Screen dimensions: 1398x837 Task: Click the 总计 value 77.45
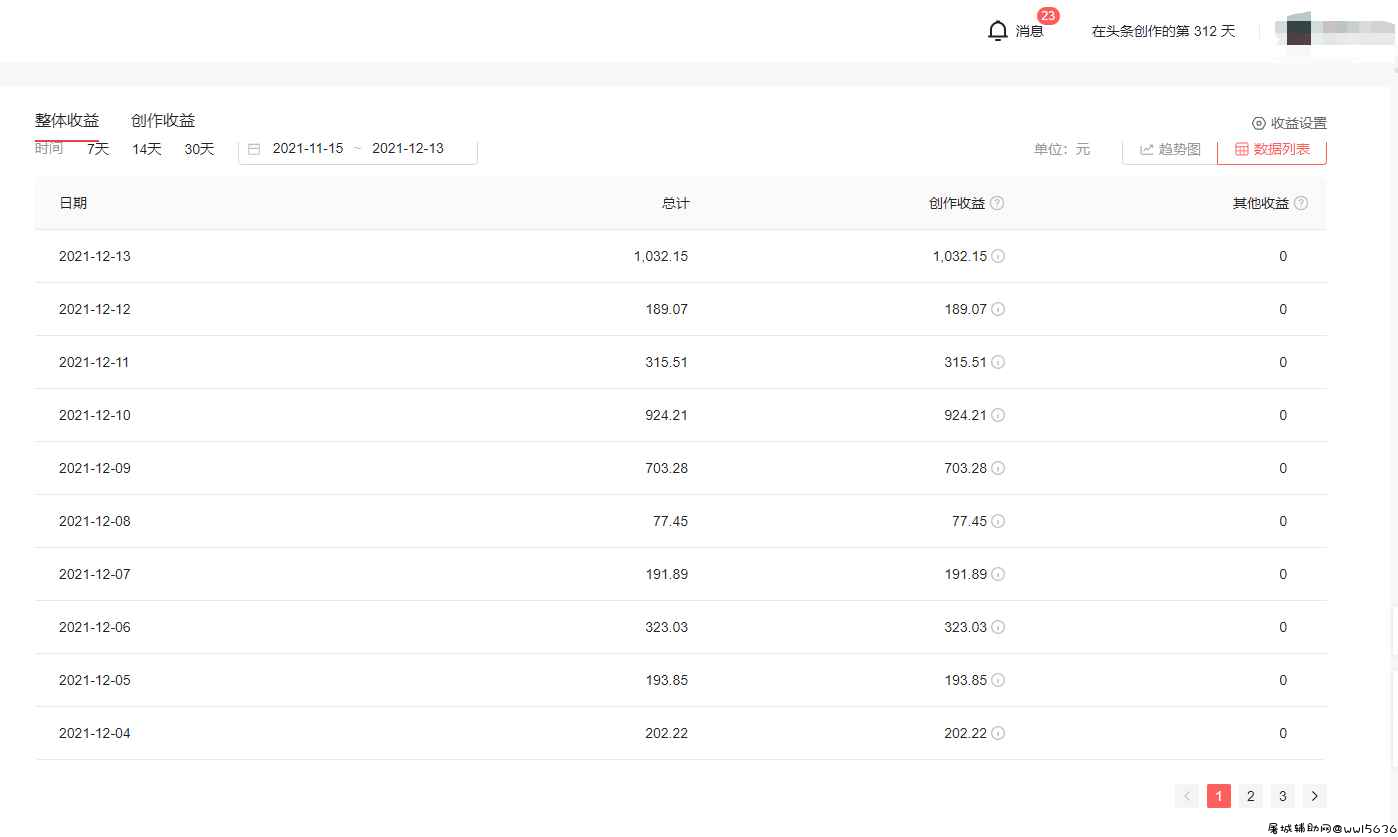click(x=670, y=521)
